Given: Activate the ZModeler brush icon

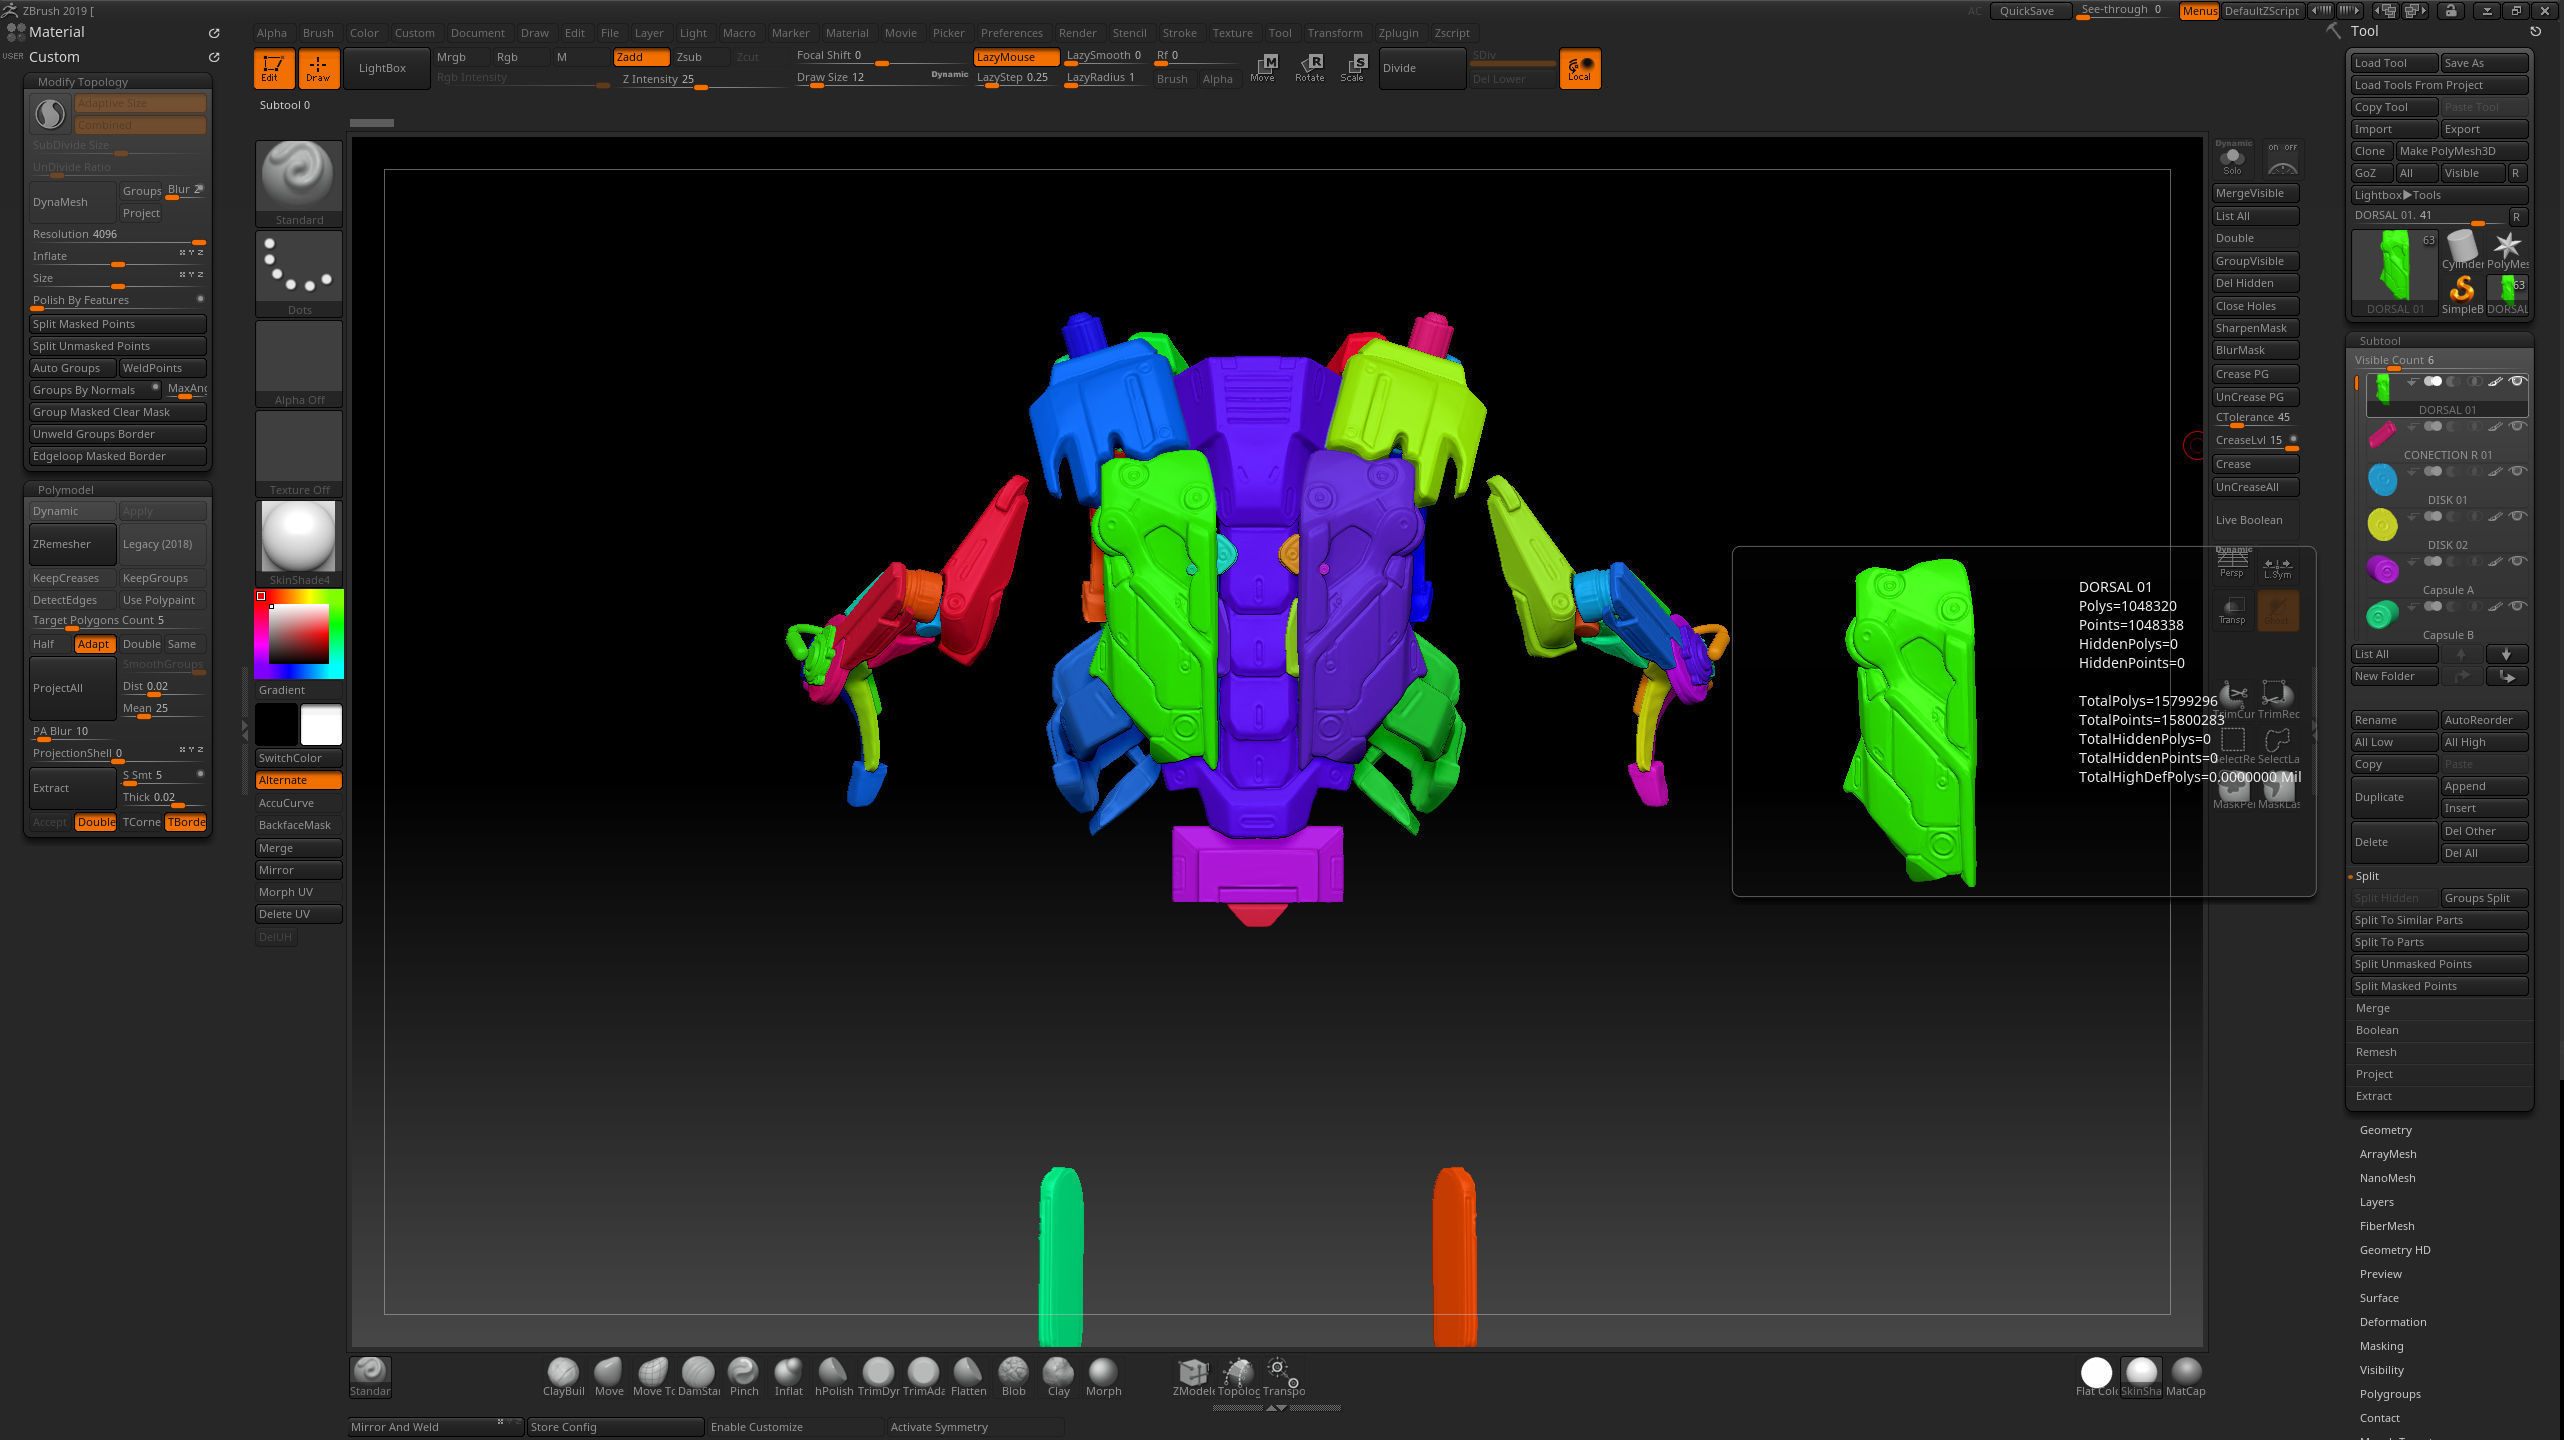Looking at the screenshot, I should 1192,1372.
